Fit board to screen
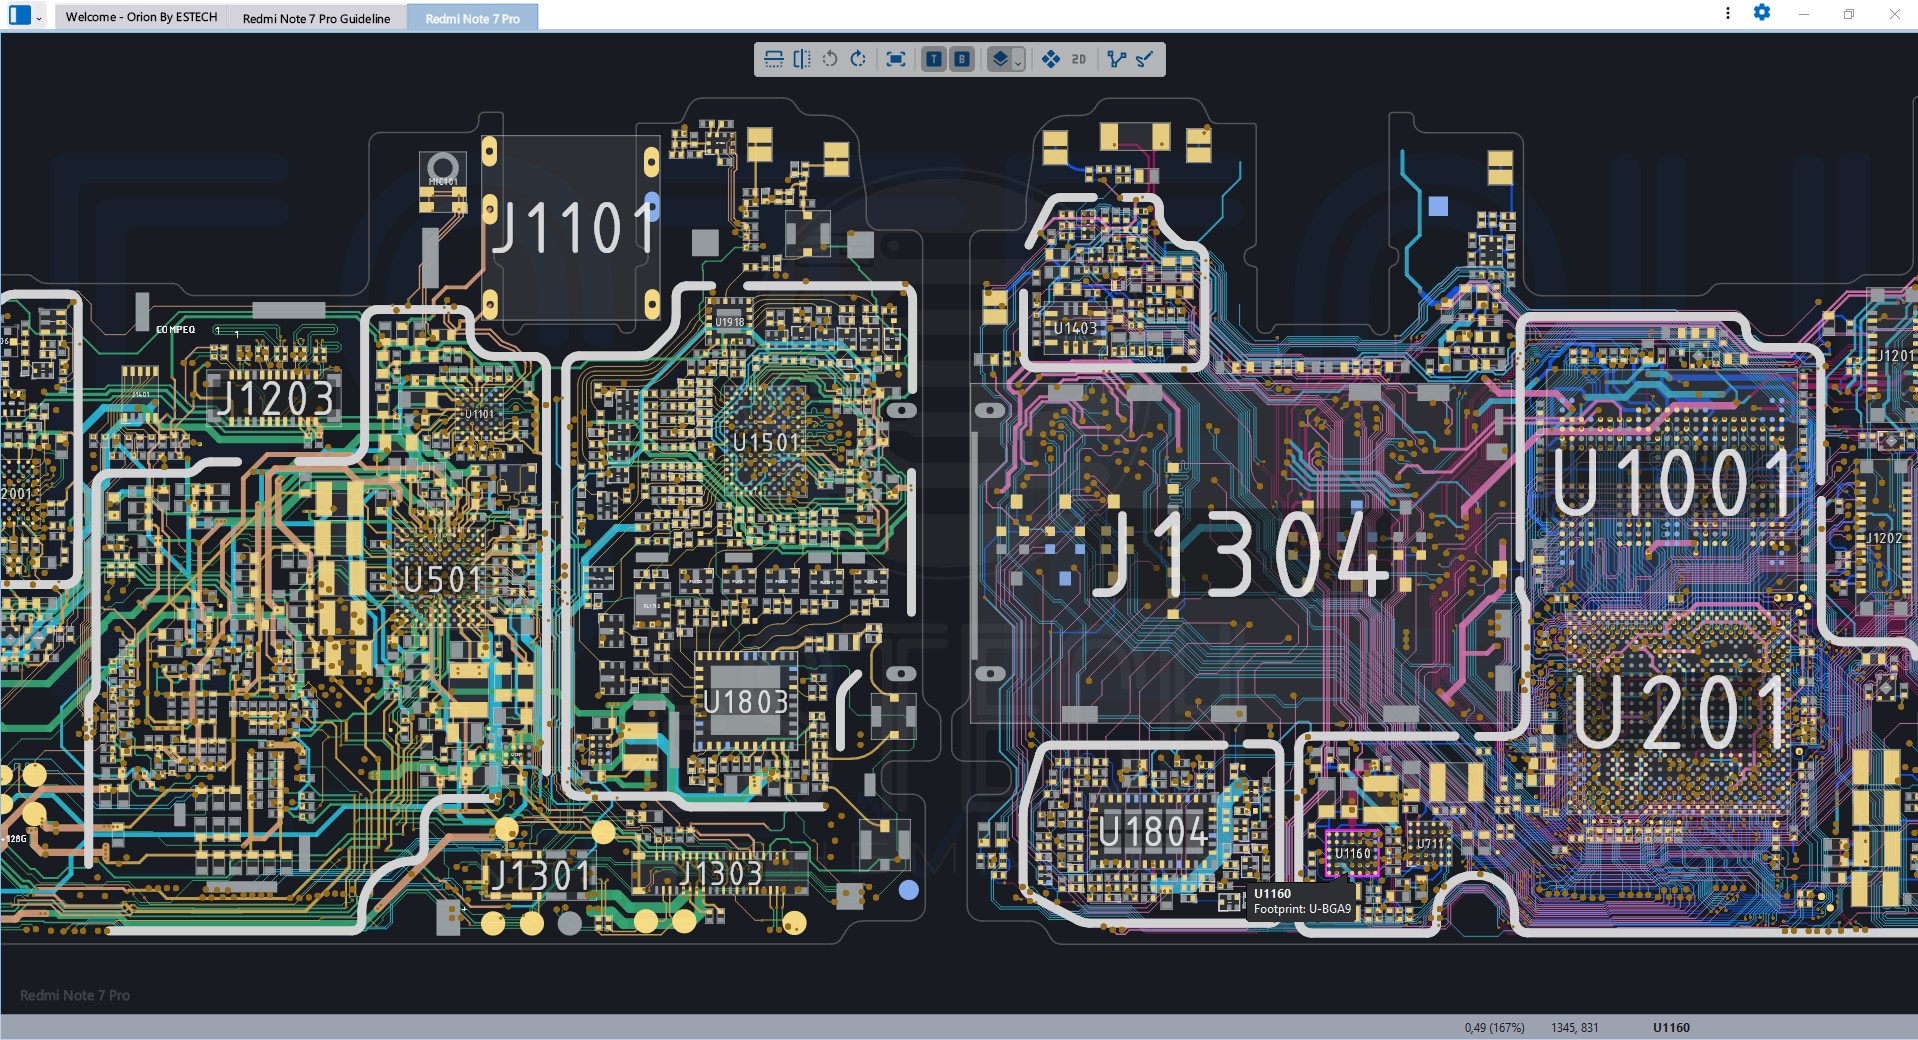The image size is (1918, 1040). coord(896,59)
